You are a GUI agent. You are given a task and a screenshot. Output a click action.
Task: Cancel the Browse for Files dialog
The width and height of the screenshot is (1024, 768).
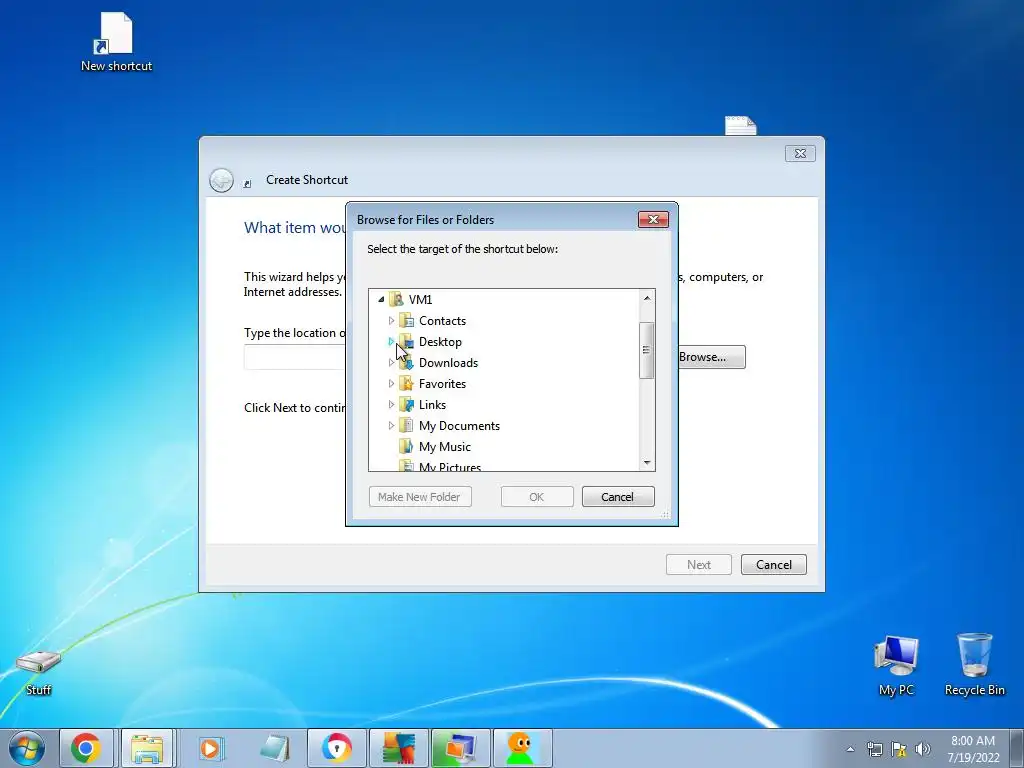tap(618, 497)
